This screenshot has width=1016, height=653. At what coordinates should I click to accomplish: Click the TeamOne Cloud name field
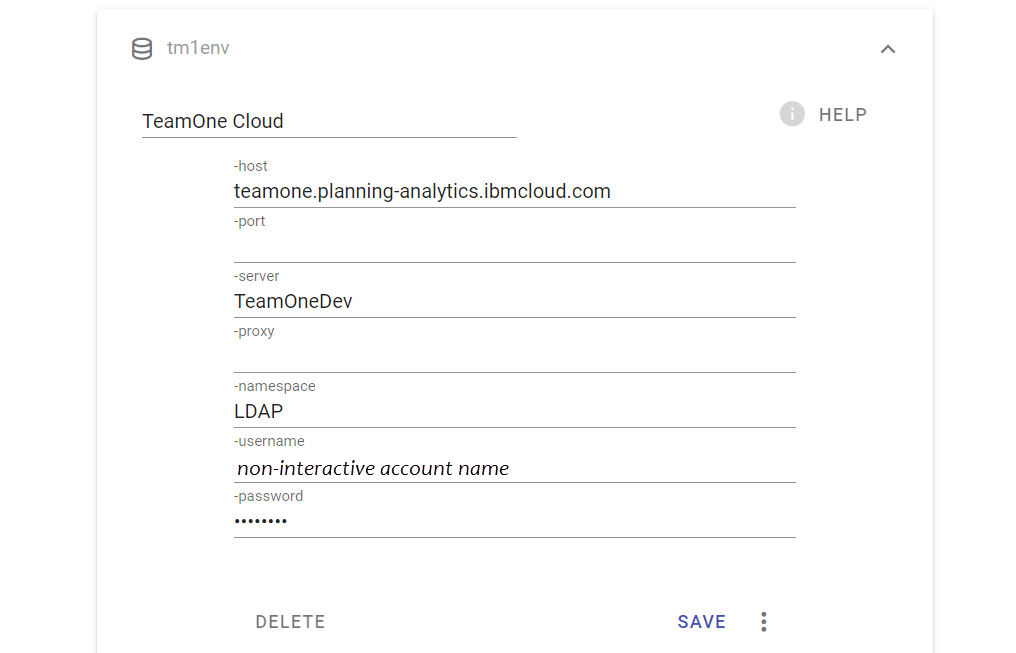(329, 121)
